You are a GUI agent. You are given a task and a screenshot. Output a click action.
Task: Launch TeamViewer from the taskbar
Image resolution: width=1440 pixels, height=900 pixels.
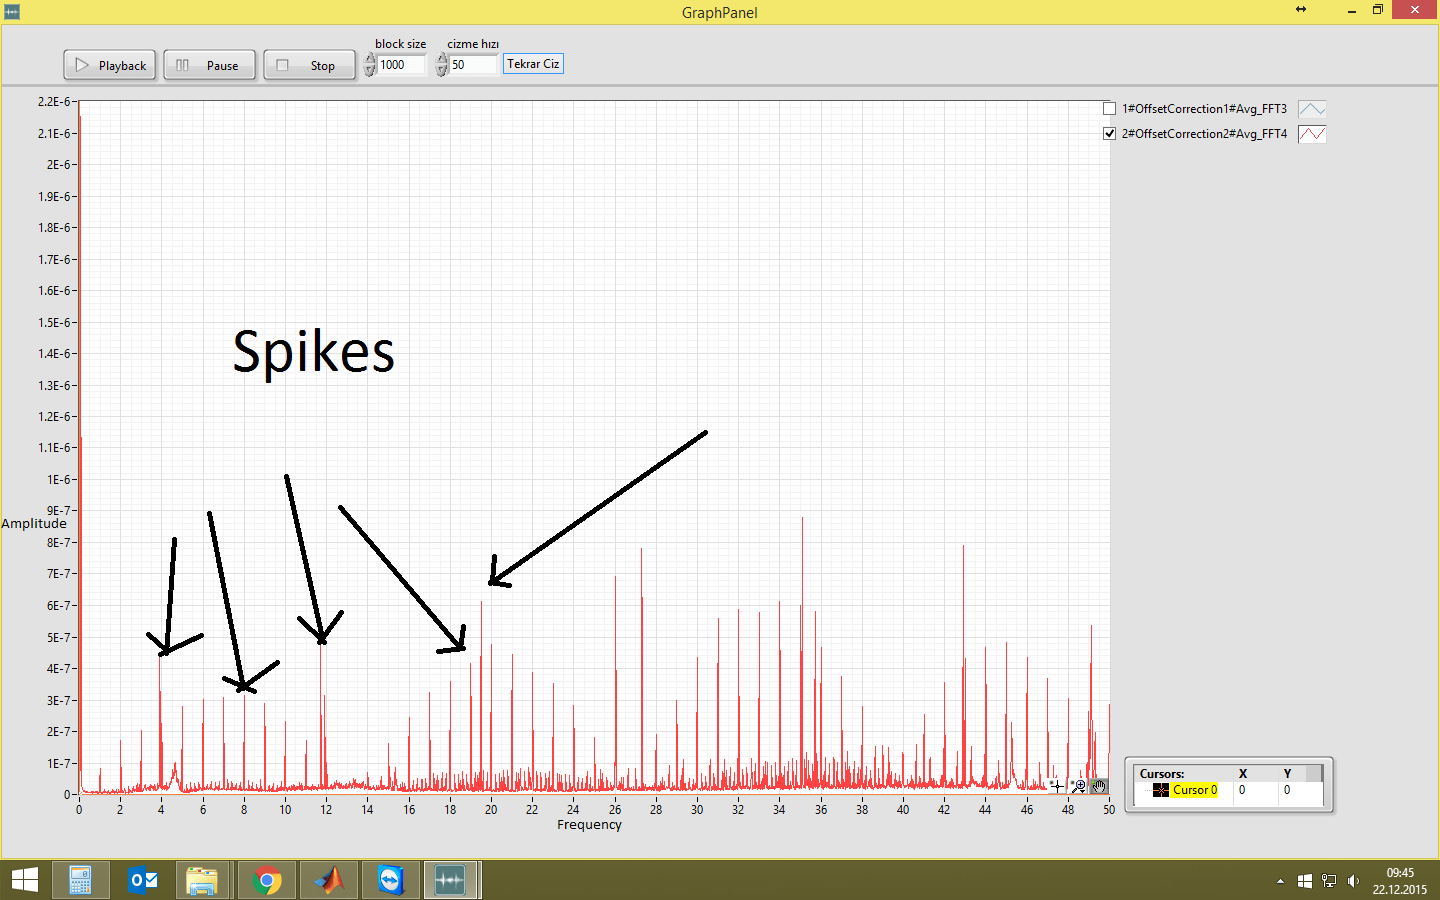(x=390, y=880)
